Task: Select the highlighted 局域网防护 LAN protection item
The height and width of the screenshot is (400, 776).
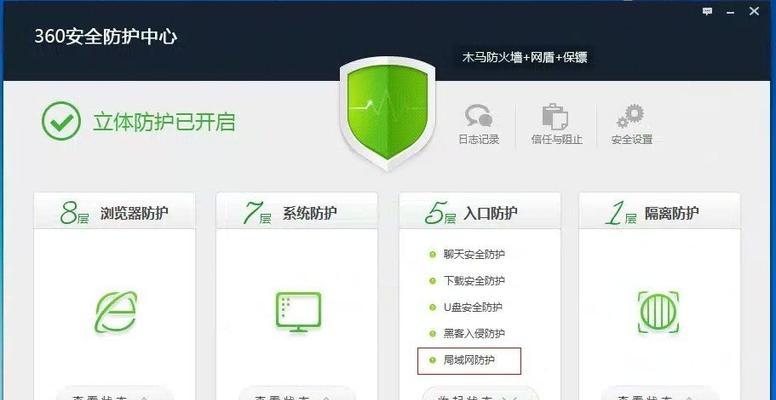Action: point(469,360)
